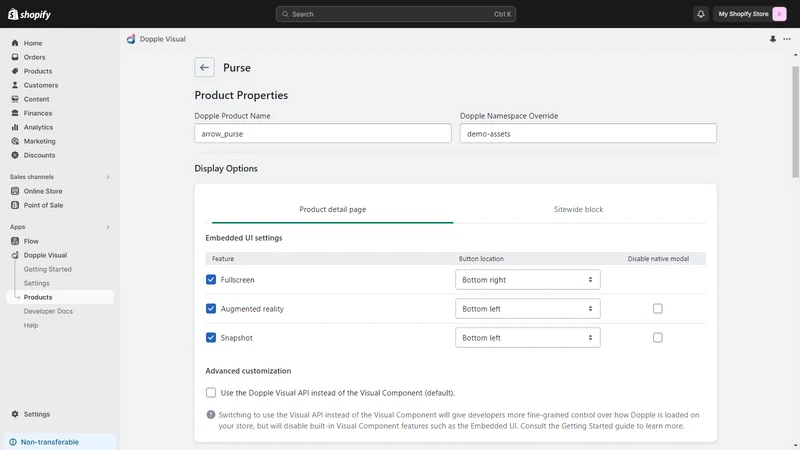800x450 pixels.
Task: Click the Discounts badge icon
Action: (x=15, y=155)
